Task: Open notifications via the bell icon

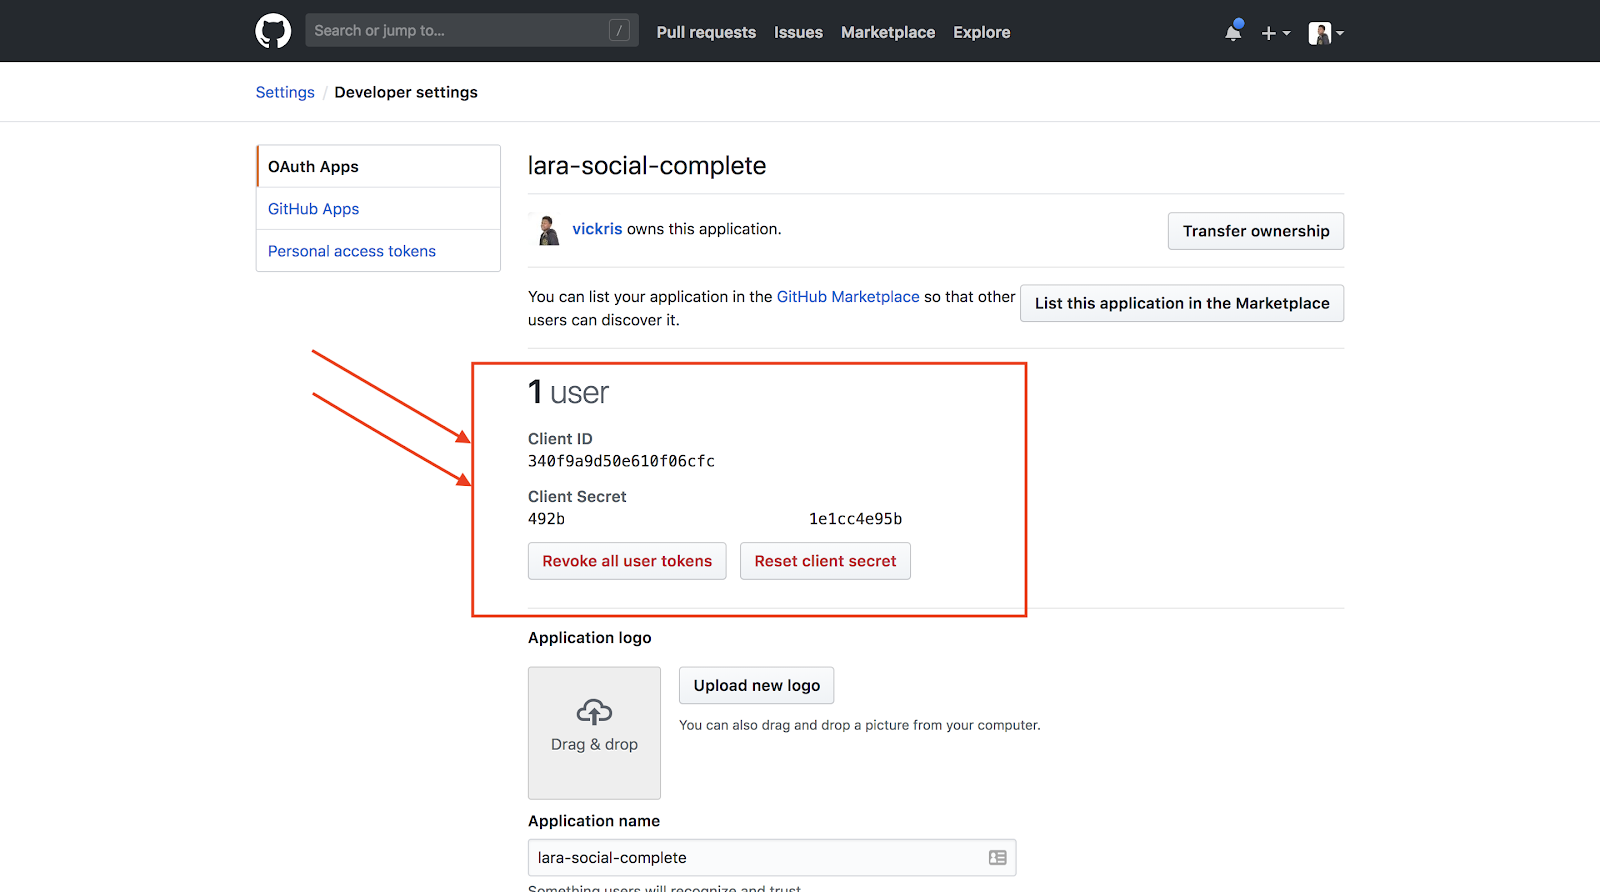Action: 1233,33
